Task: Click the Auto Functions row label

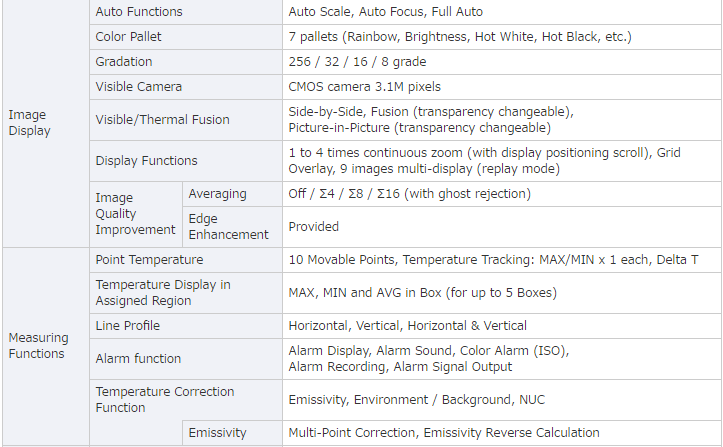Action: point(139,12)
